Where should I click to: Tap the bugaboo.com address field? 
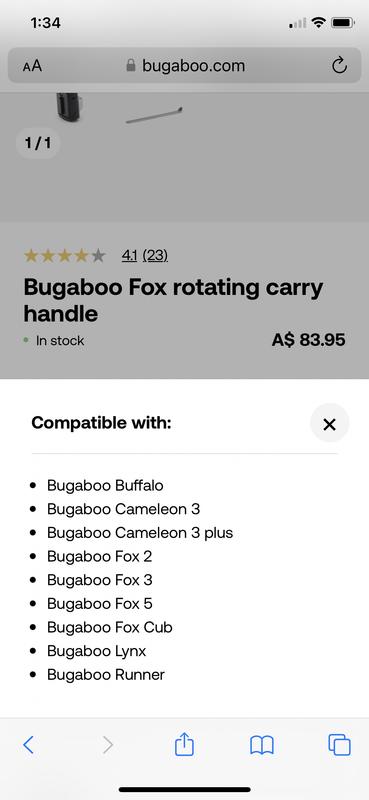point(184,65)
